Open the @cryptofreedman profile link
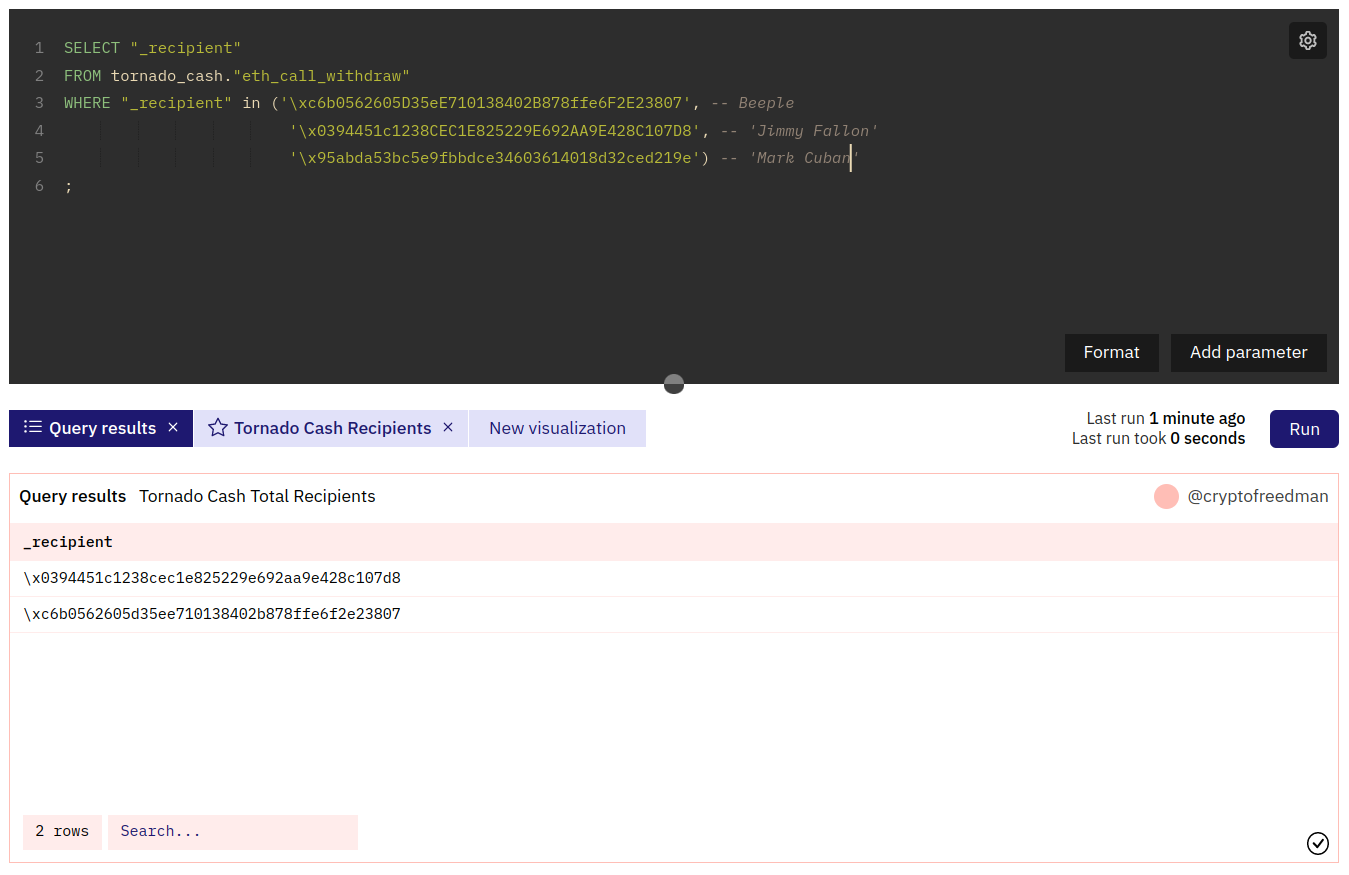The image size is (1349, 875). [x=1258, y=496]
